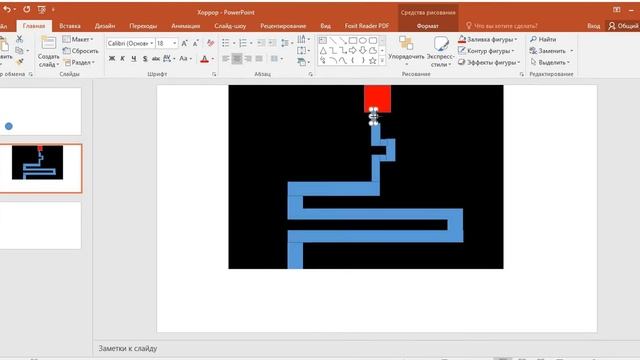Toggle Underline (Ч) formatting
640x360 pixels.
[x=133, y=59]
